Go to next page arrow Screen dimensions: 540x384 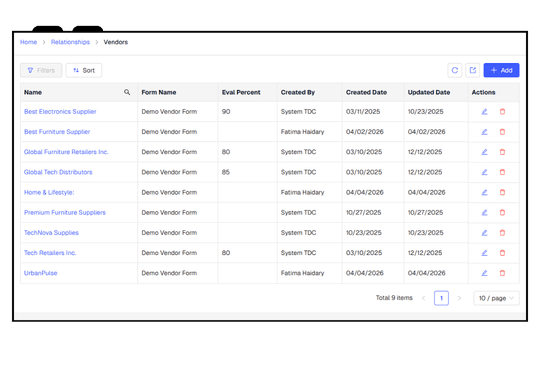pos(459,298)
